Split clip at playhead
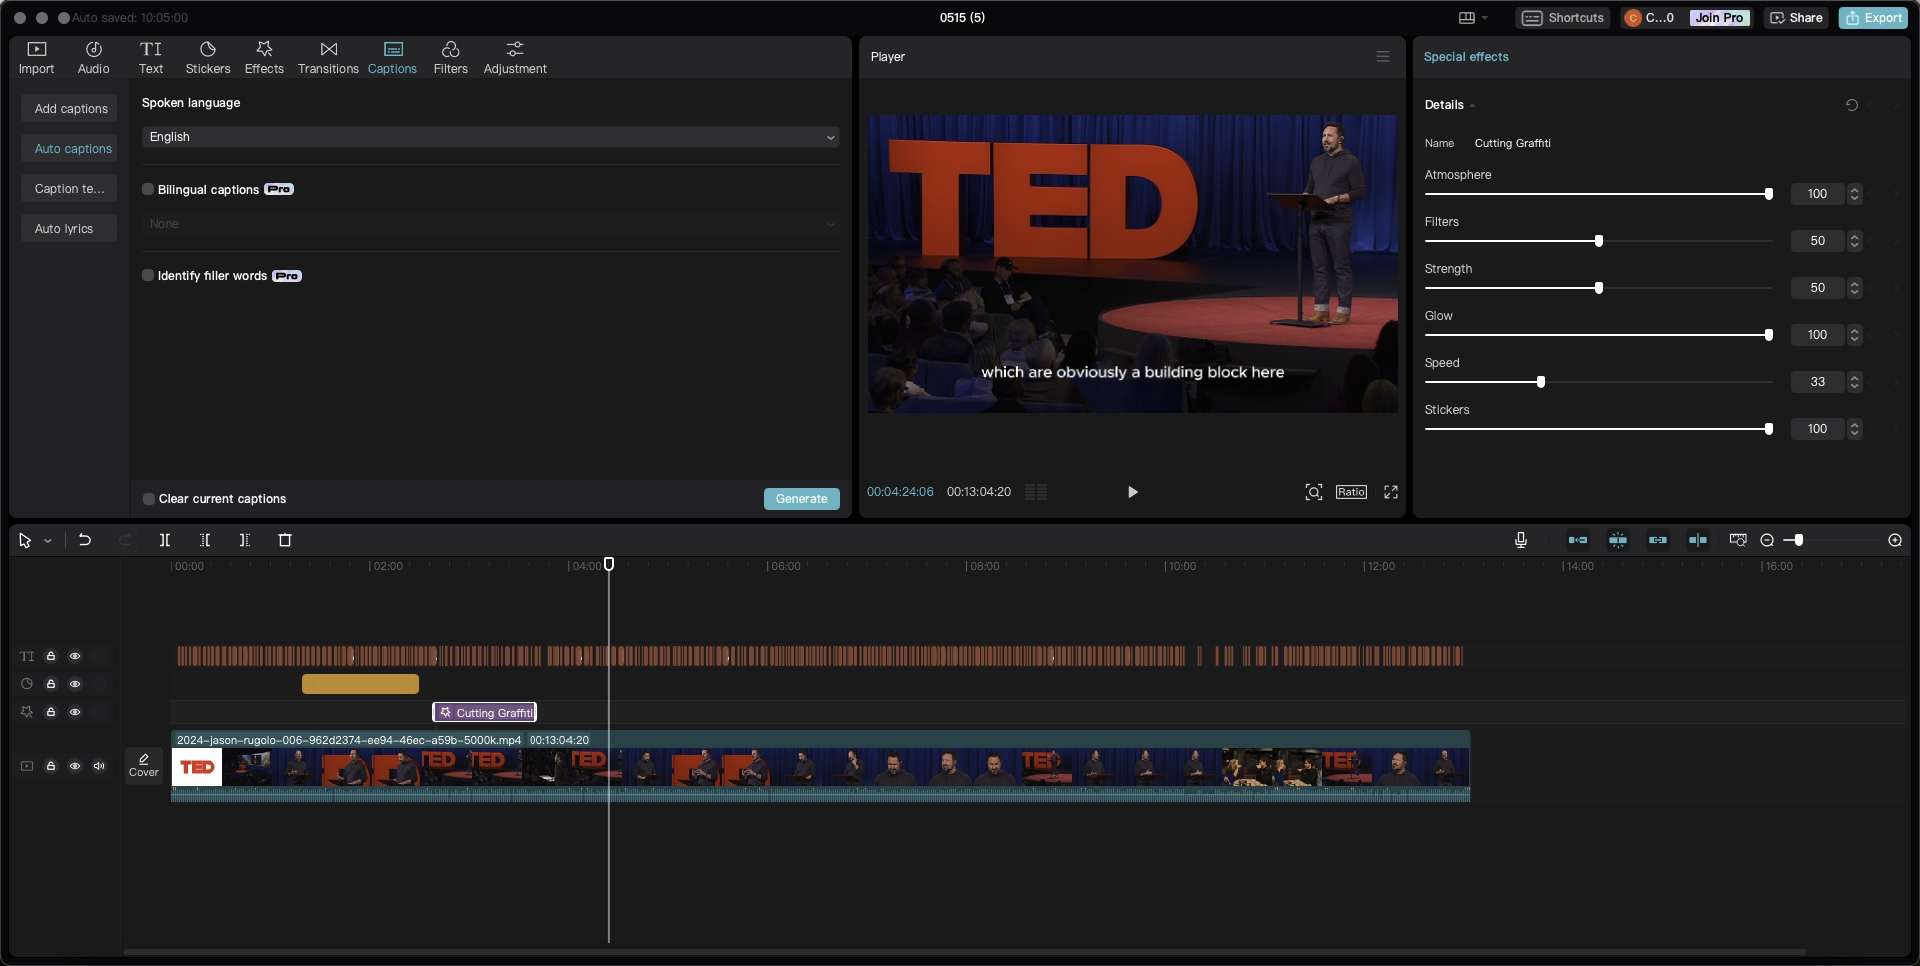Image resolution: width=1920 pixels, height=966 pixels. pyautogui.click(x=165, y=540)
